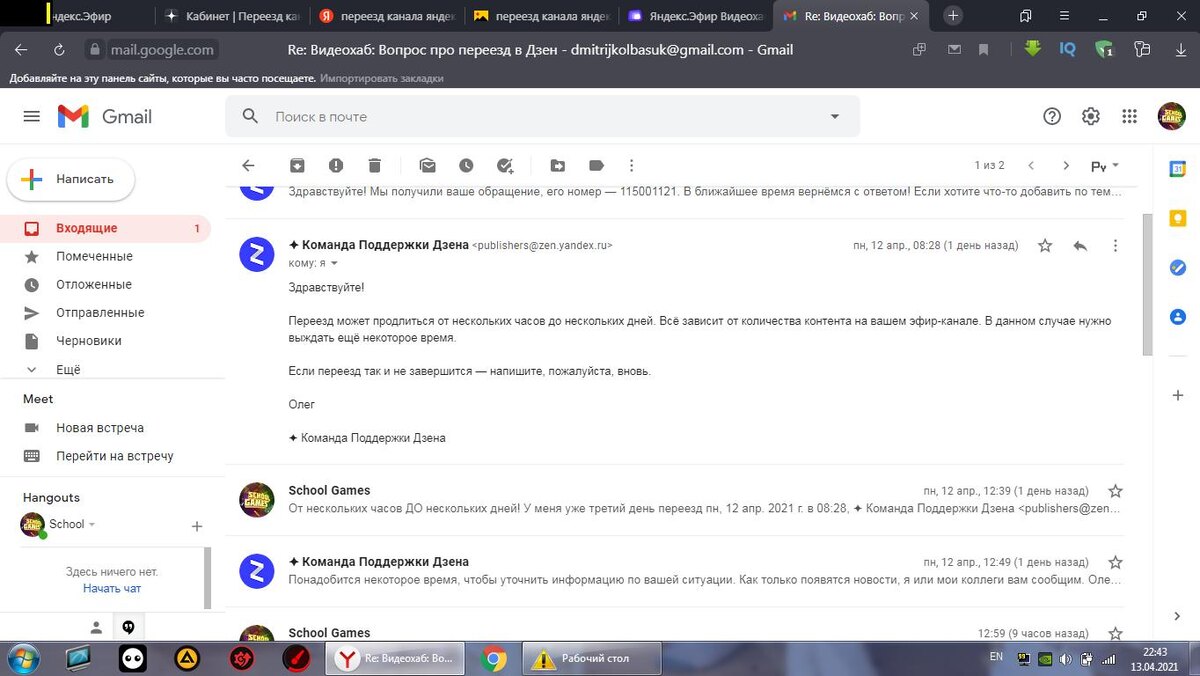Move conversation to folder icon
Viewport: 1200px width, 676px height.
click(557, 165)
